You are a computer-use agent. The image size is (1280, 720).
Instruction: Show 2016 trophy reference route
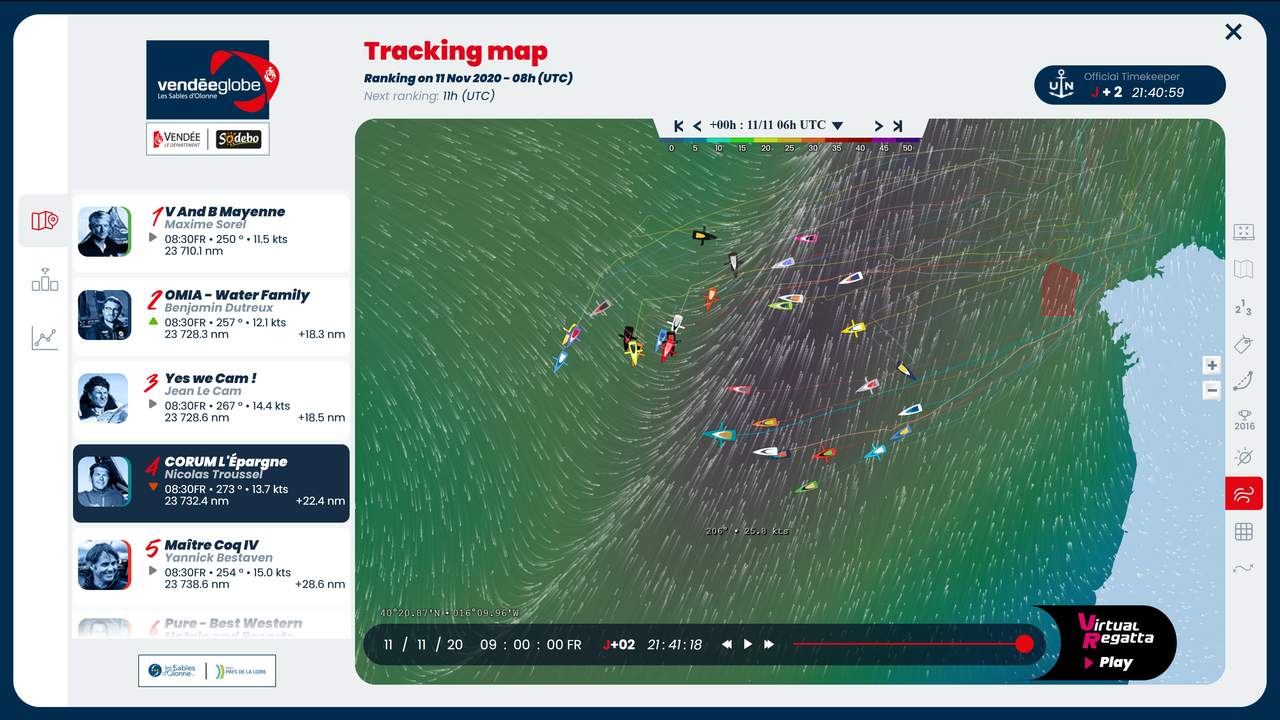1244,419
